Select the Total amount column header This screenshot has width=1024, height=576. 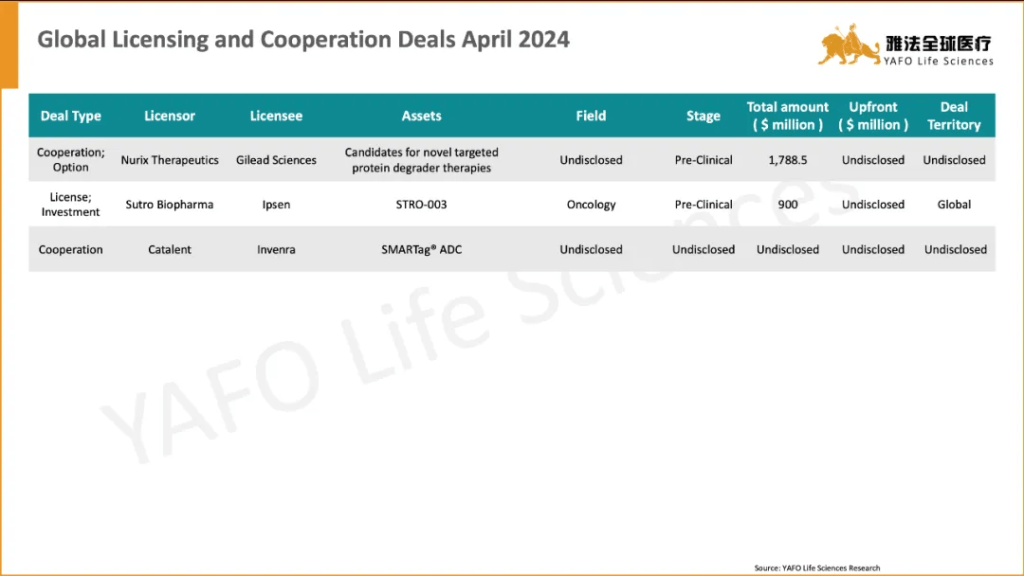tap(788, 116)
